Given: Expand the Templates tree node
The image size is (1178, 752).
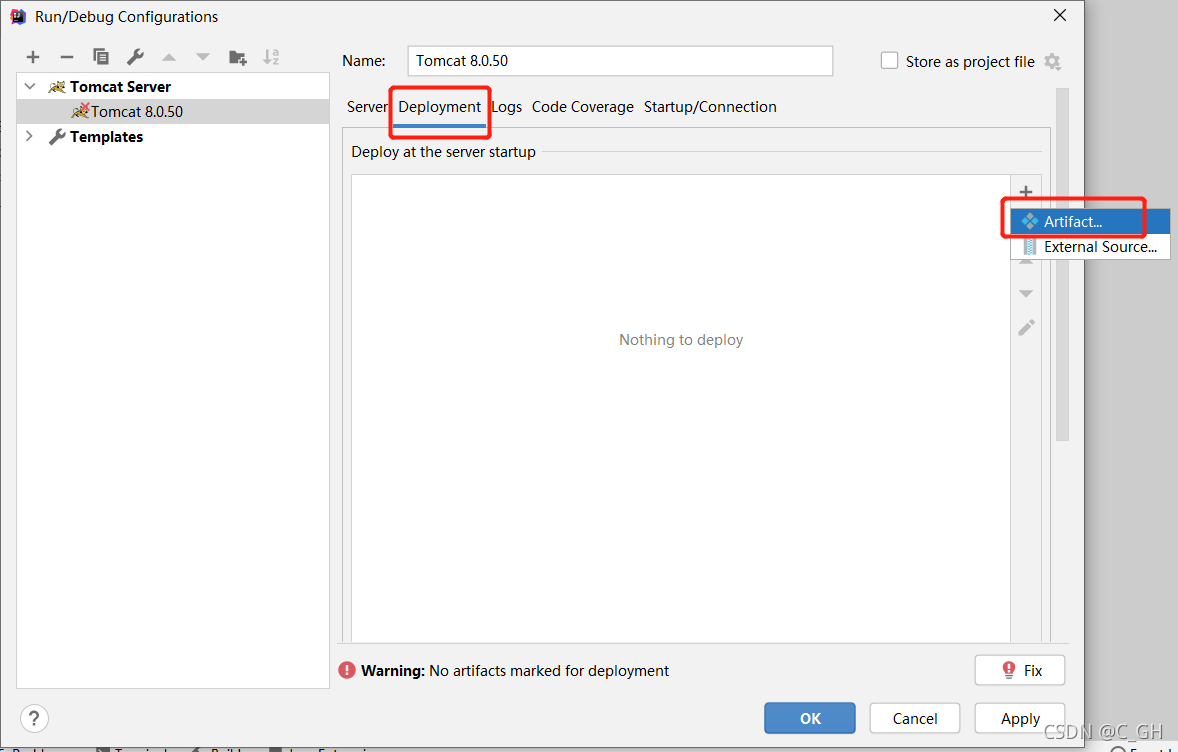Looking at the screenshot, I should coord(29,136).
